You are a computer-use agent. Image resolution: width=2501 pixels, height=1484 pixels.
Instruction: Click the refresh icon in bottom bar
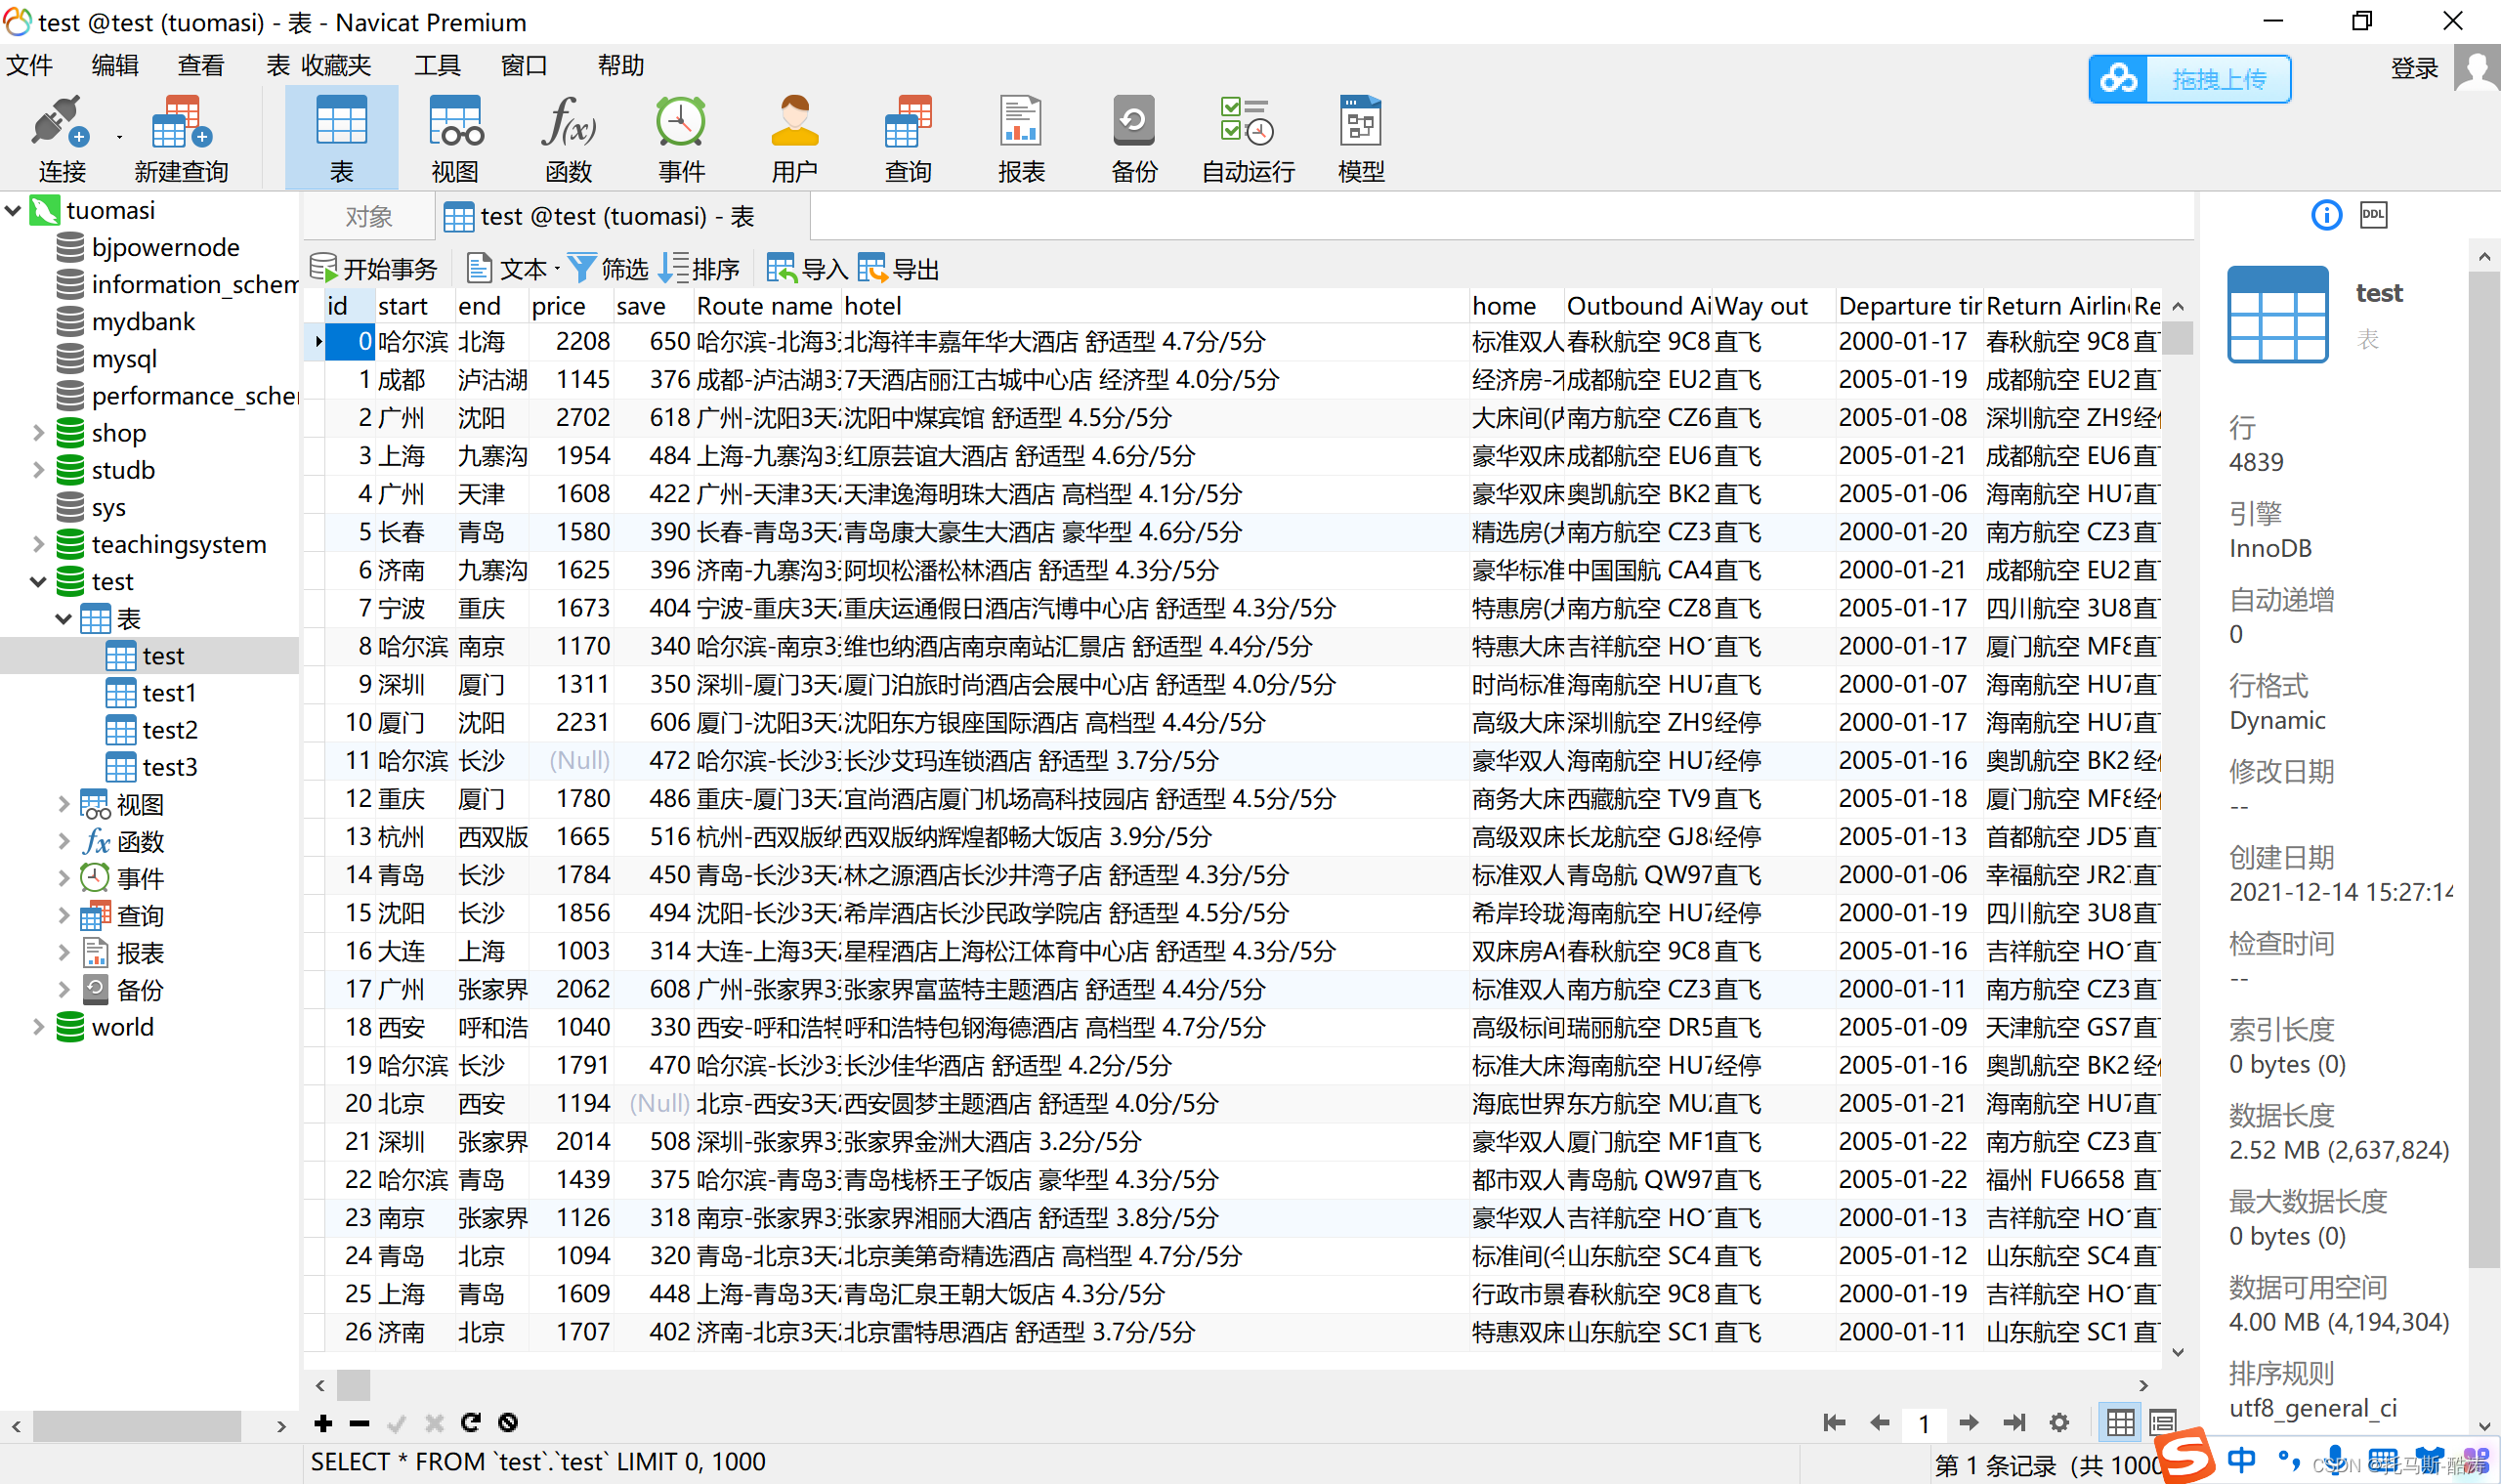(x=470, y=1422)
